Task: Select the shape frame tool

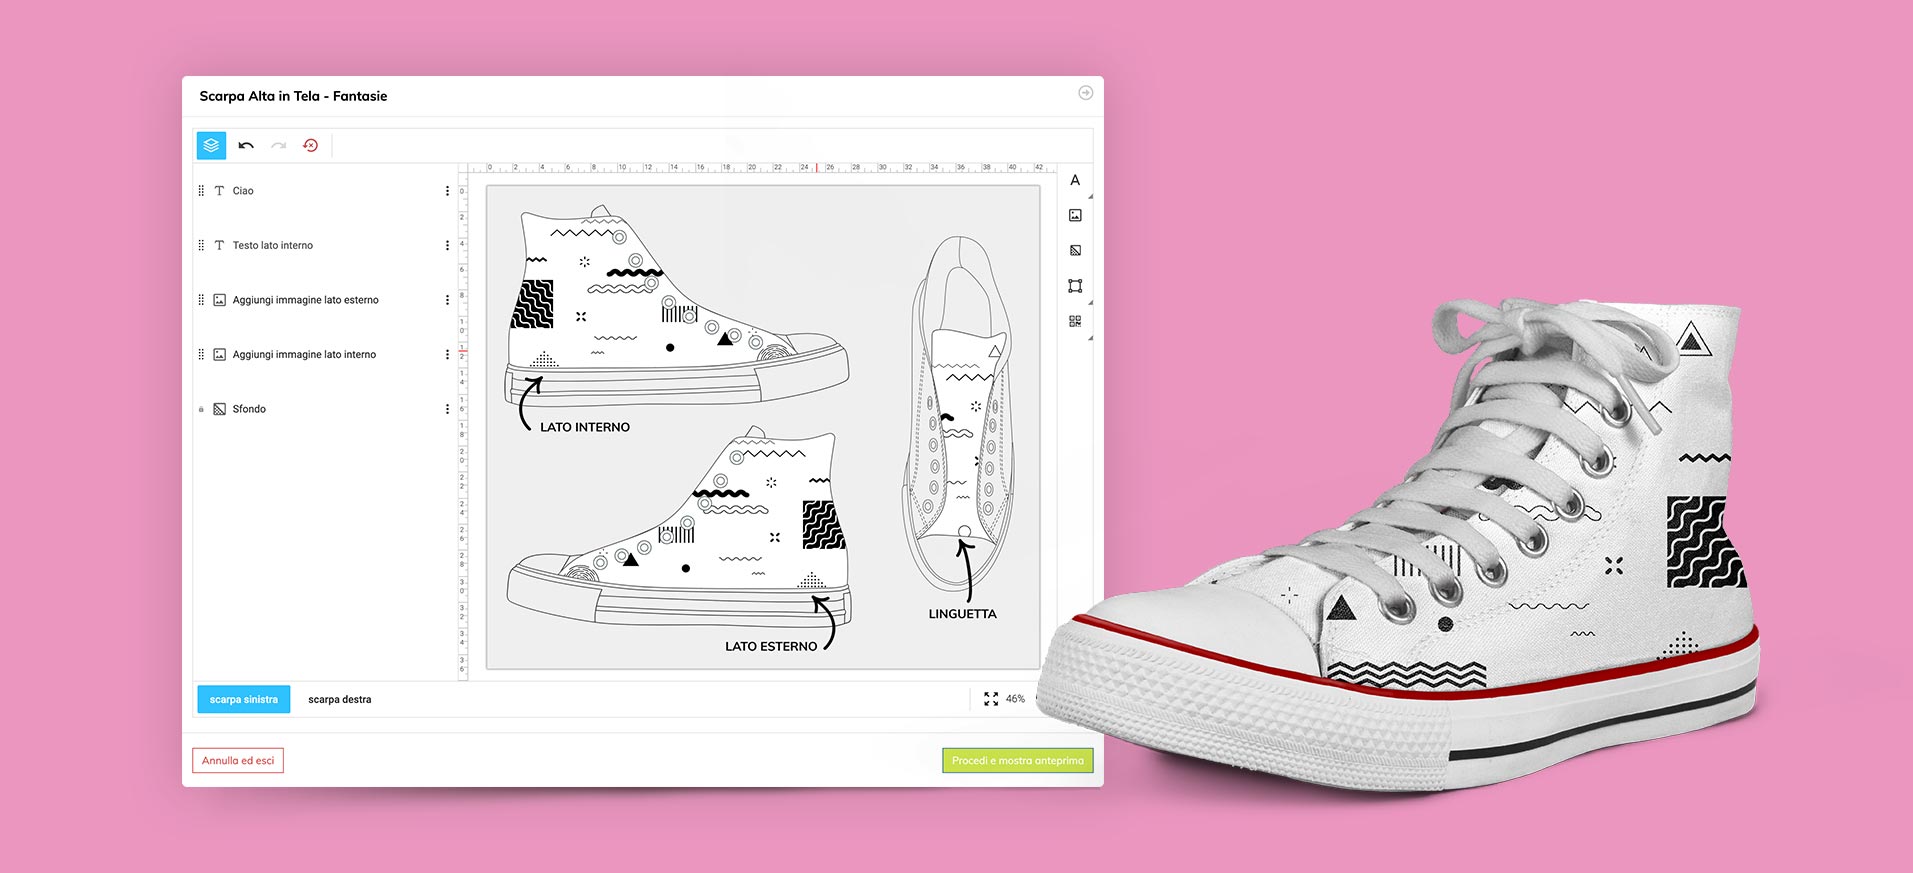Action: coord(1075,286)
